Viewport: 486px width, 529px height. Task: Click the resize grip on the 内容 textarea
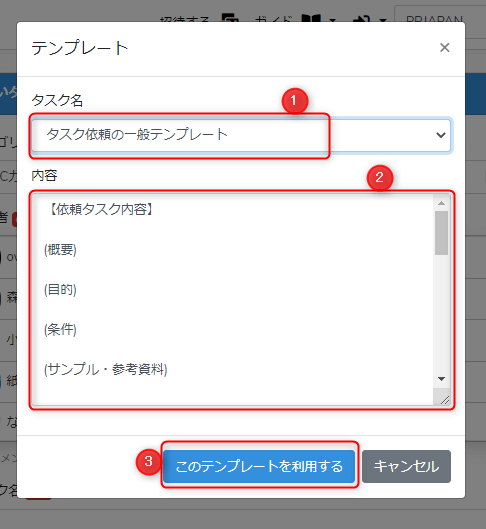[x=445, y=400]
